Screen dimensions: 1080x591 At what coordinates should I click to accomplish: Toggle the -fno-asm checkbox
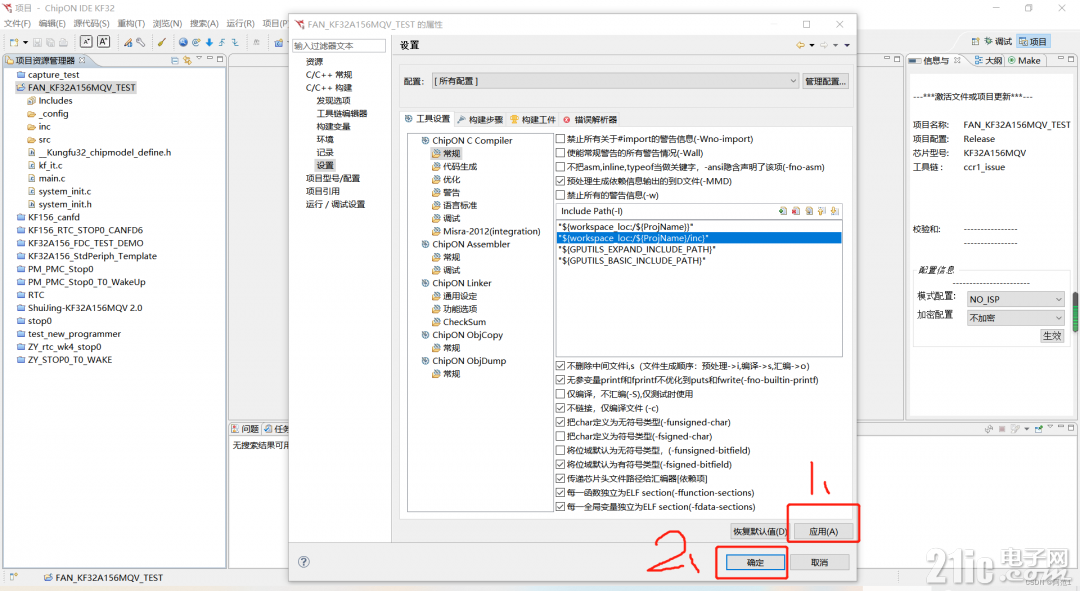point(561,167)
